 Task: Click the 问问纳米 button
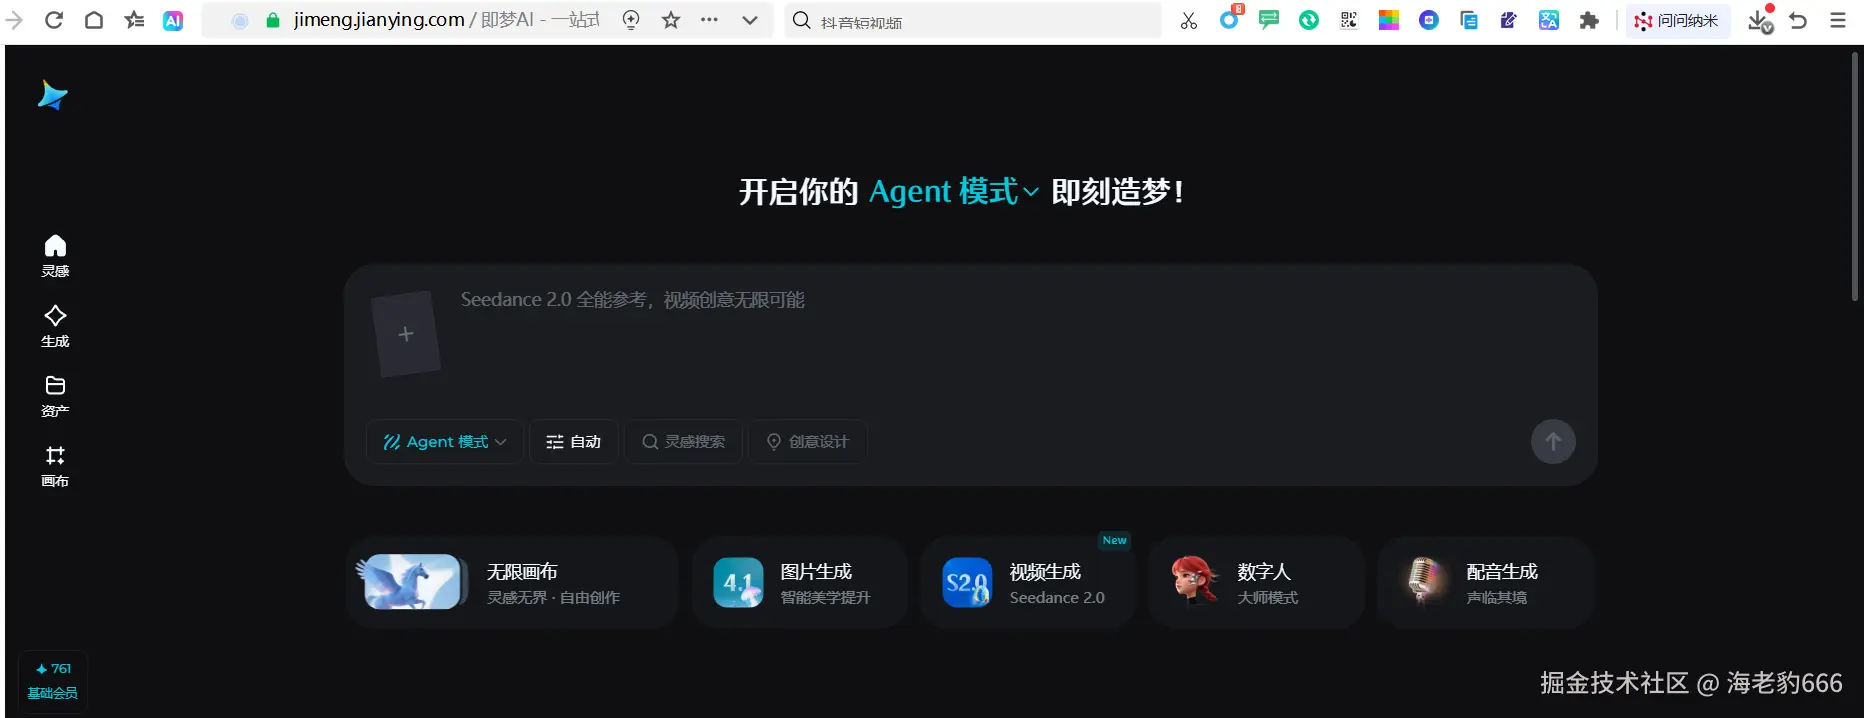(x=1677, y=20)
